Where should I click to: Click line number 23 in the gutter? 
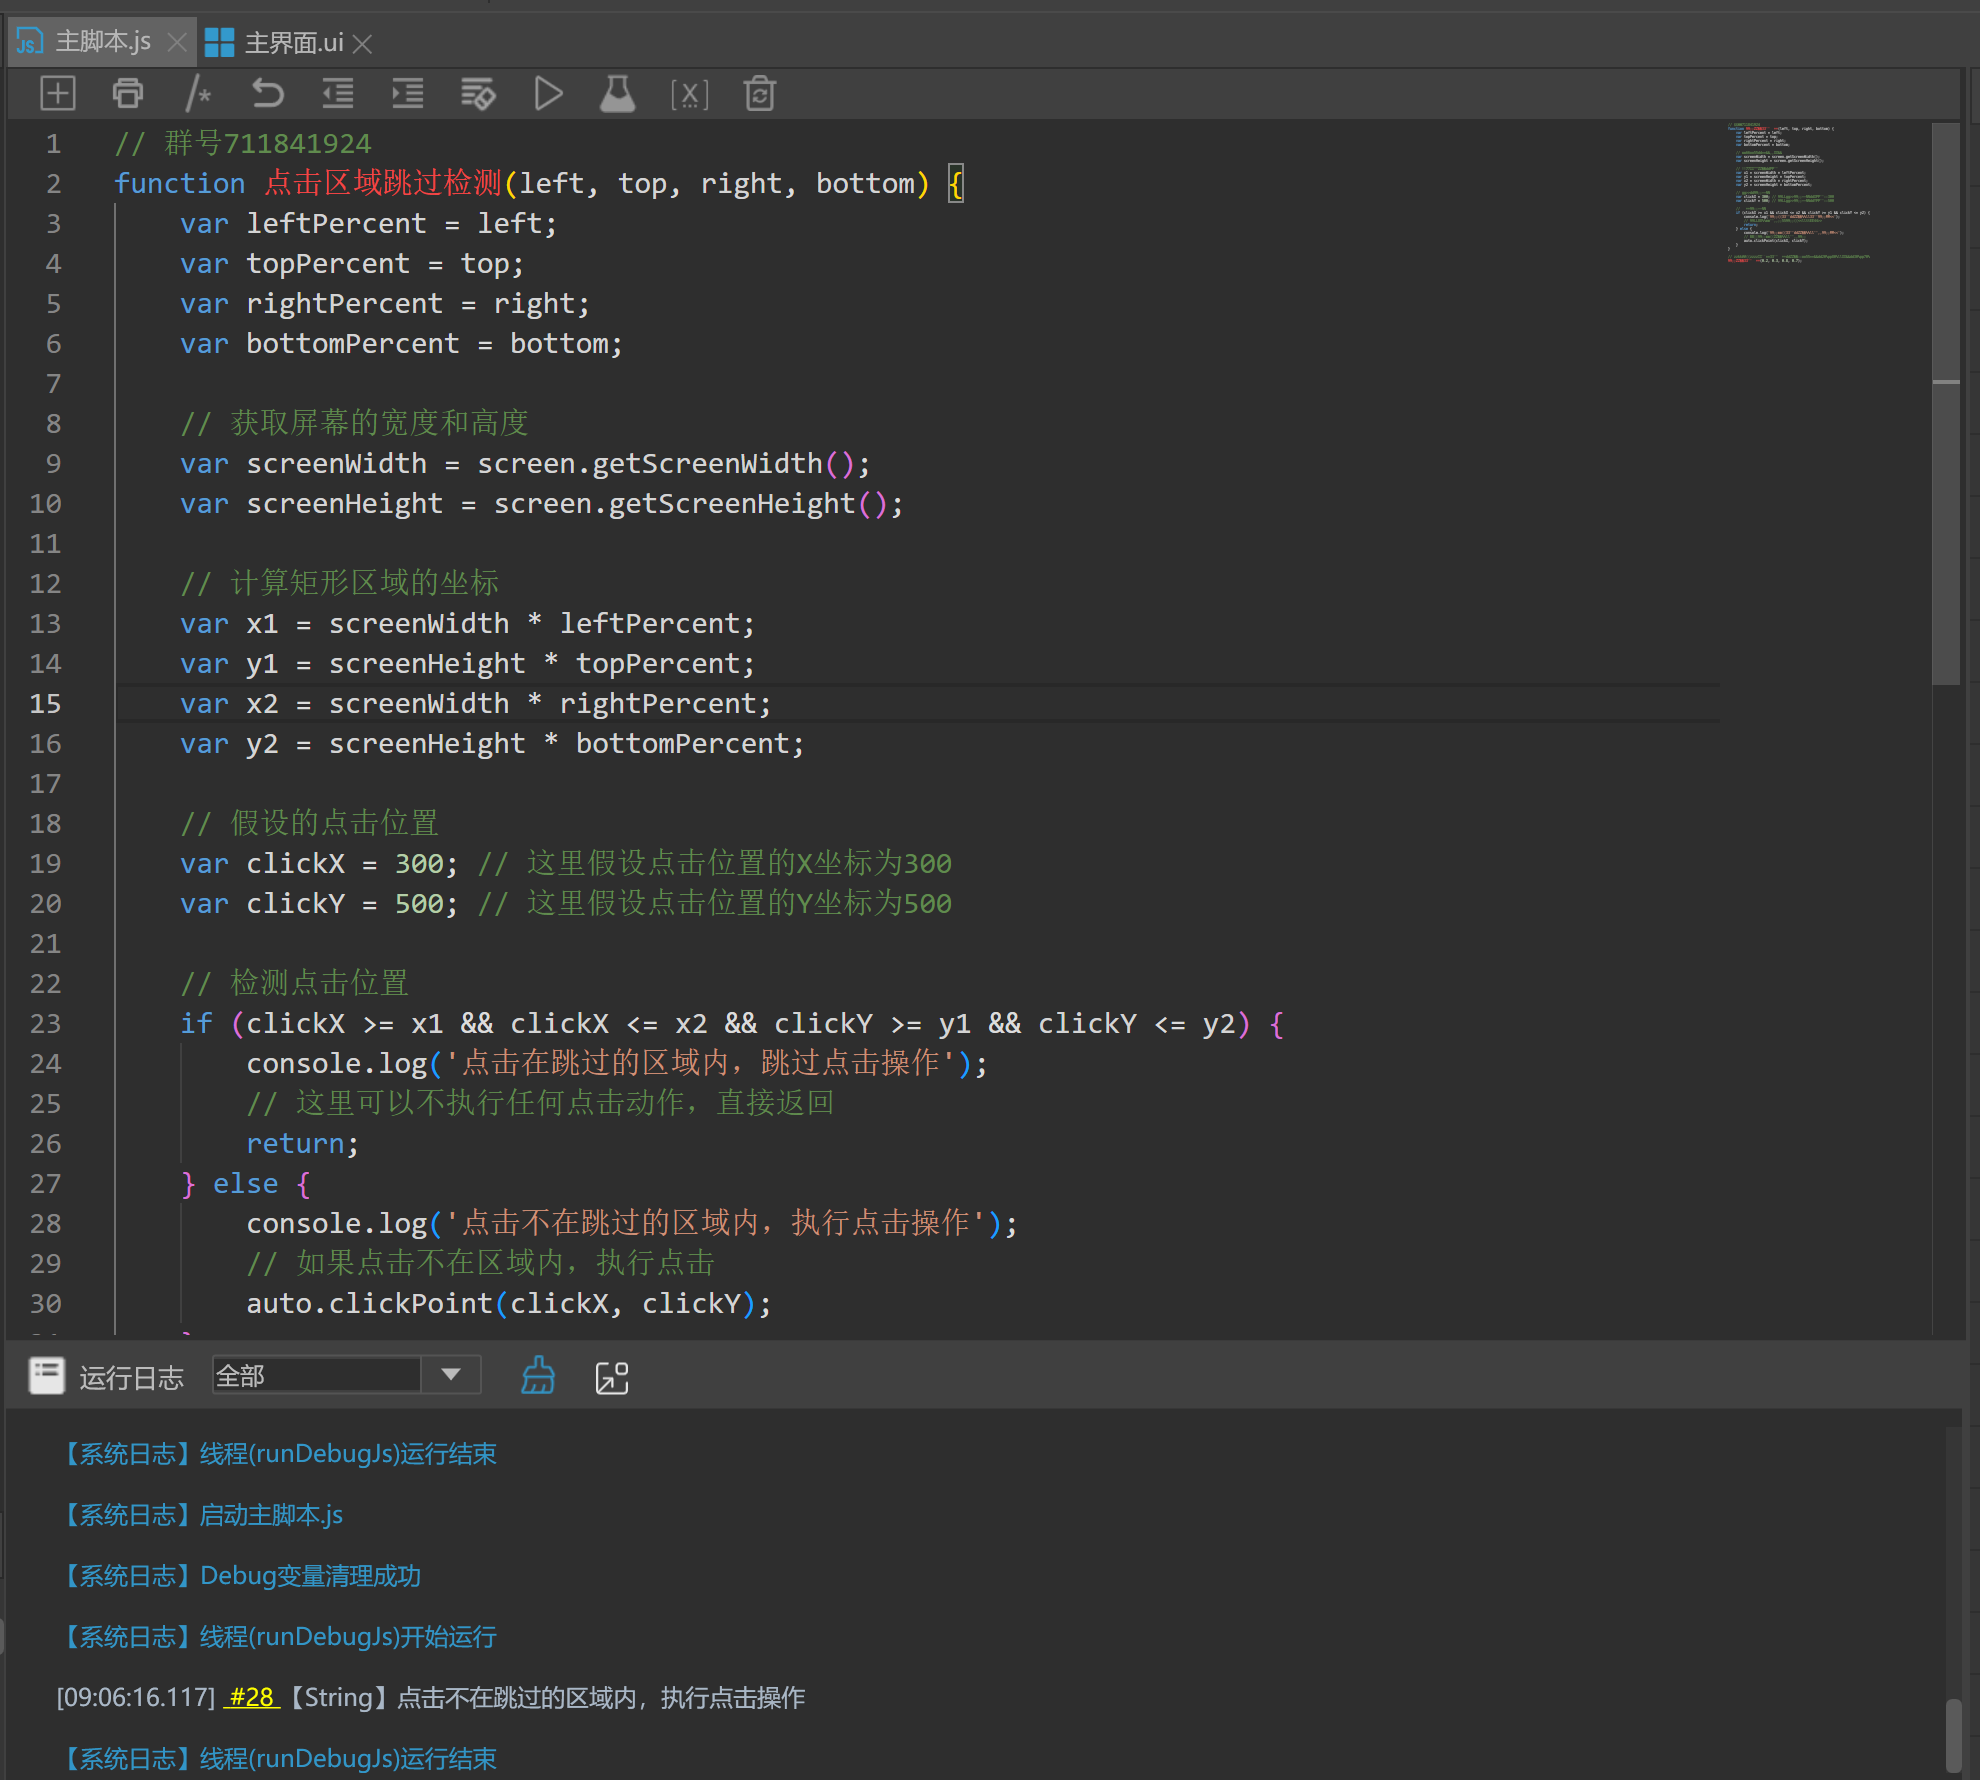(45, 1023)
